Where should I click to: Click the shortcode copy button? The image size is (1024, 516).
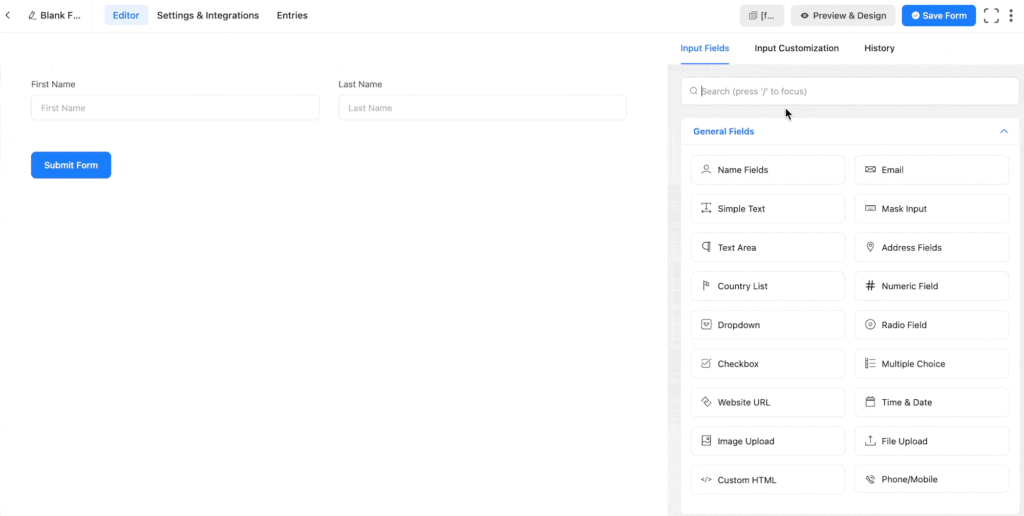762,16
